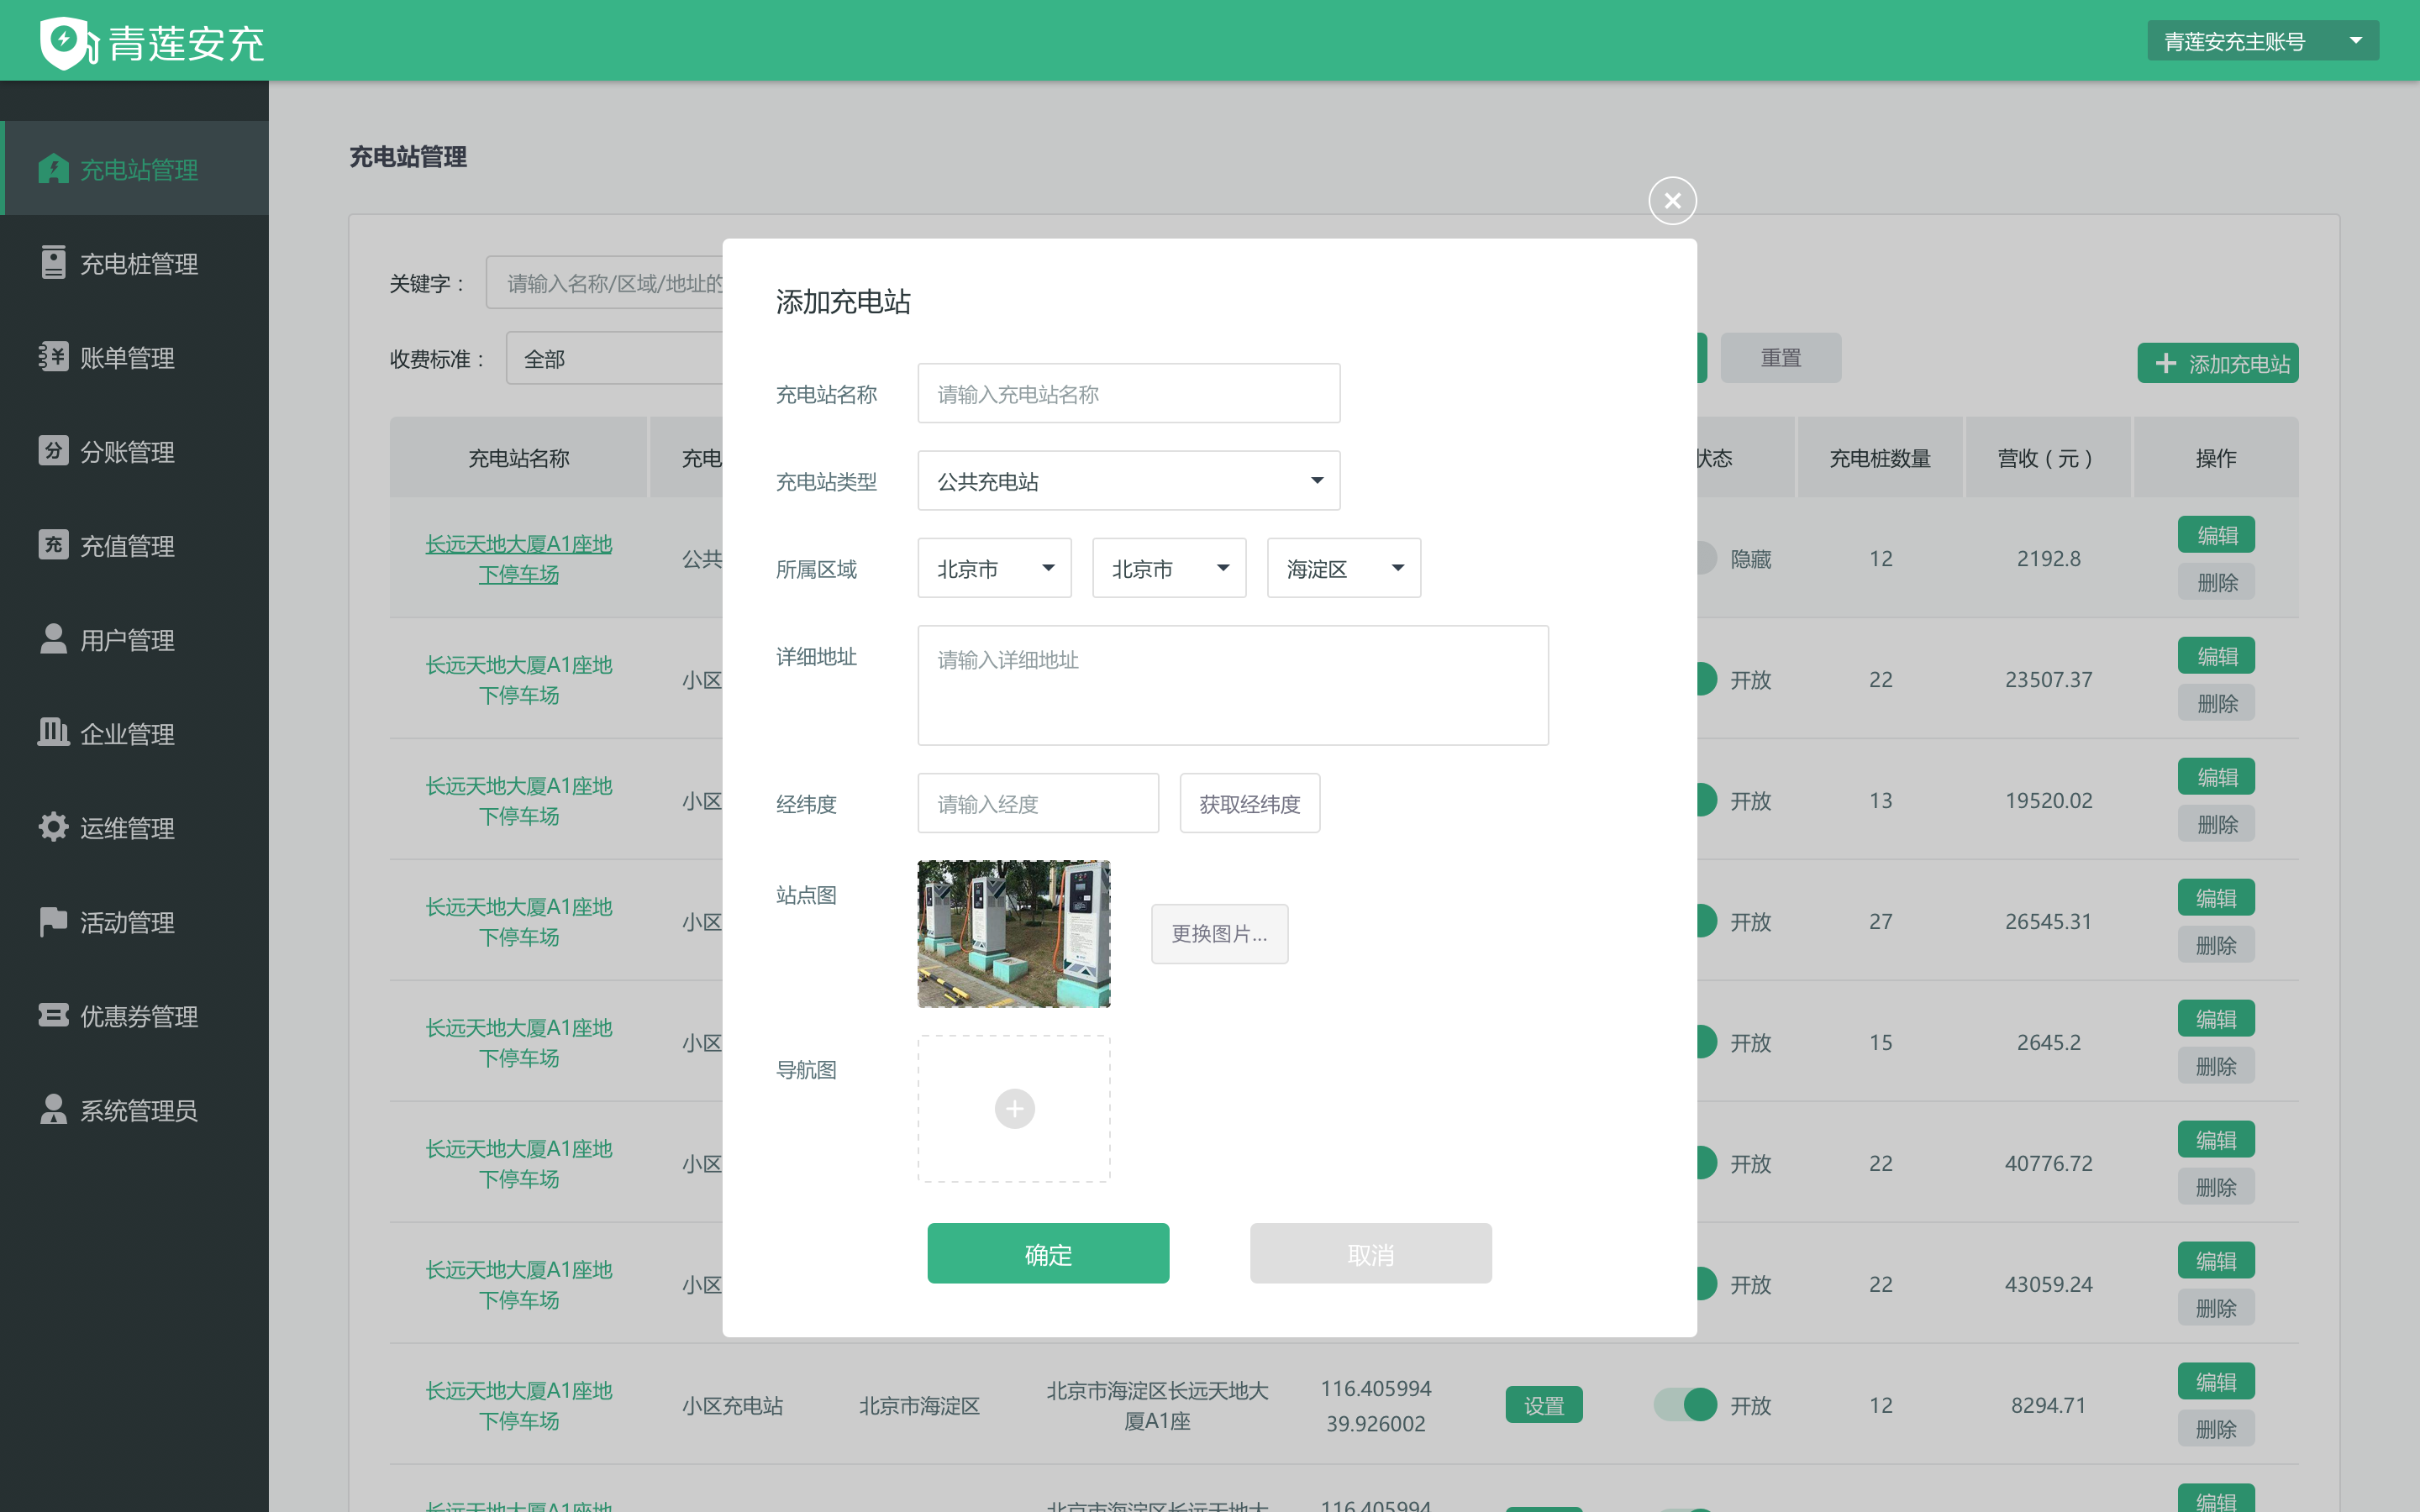The image size is (2420, 1512).
Task: Click the 重置 reset button
Action: point(1780,357)
